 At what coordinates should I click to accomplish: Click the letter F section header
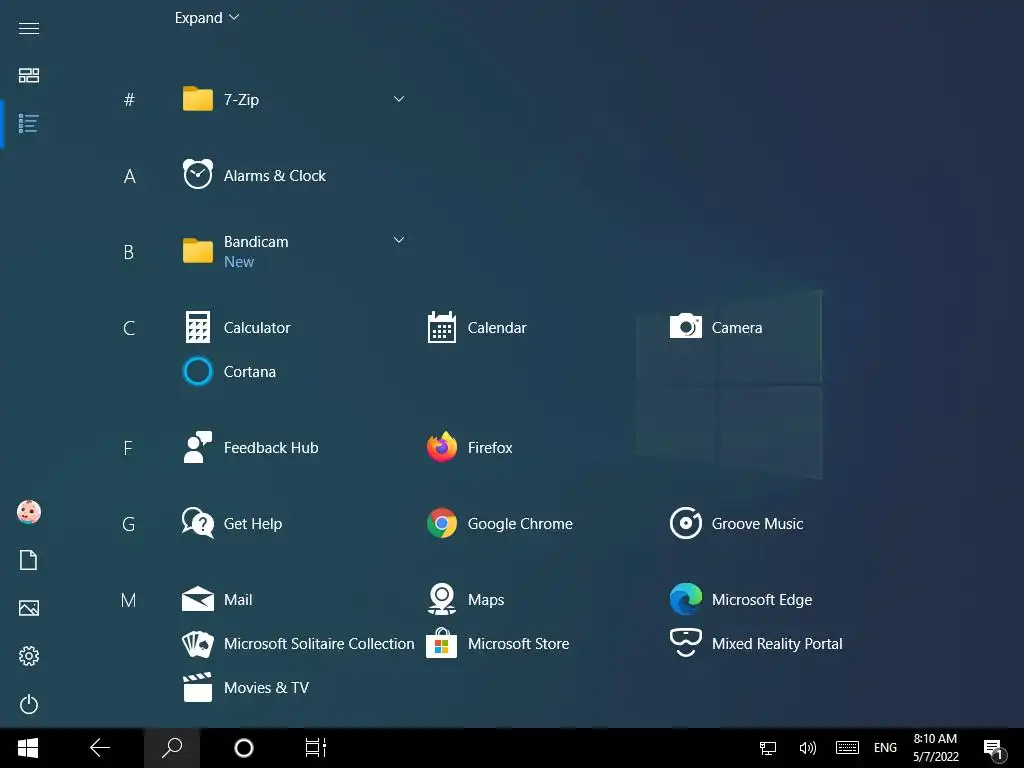128,448
